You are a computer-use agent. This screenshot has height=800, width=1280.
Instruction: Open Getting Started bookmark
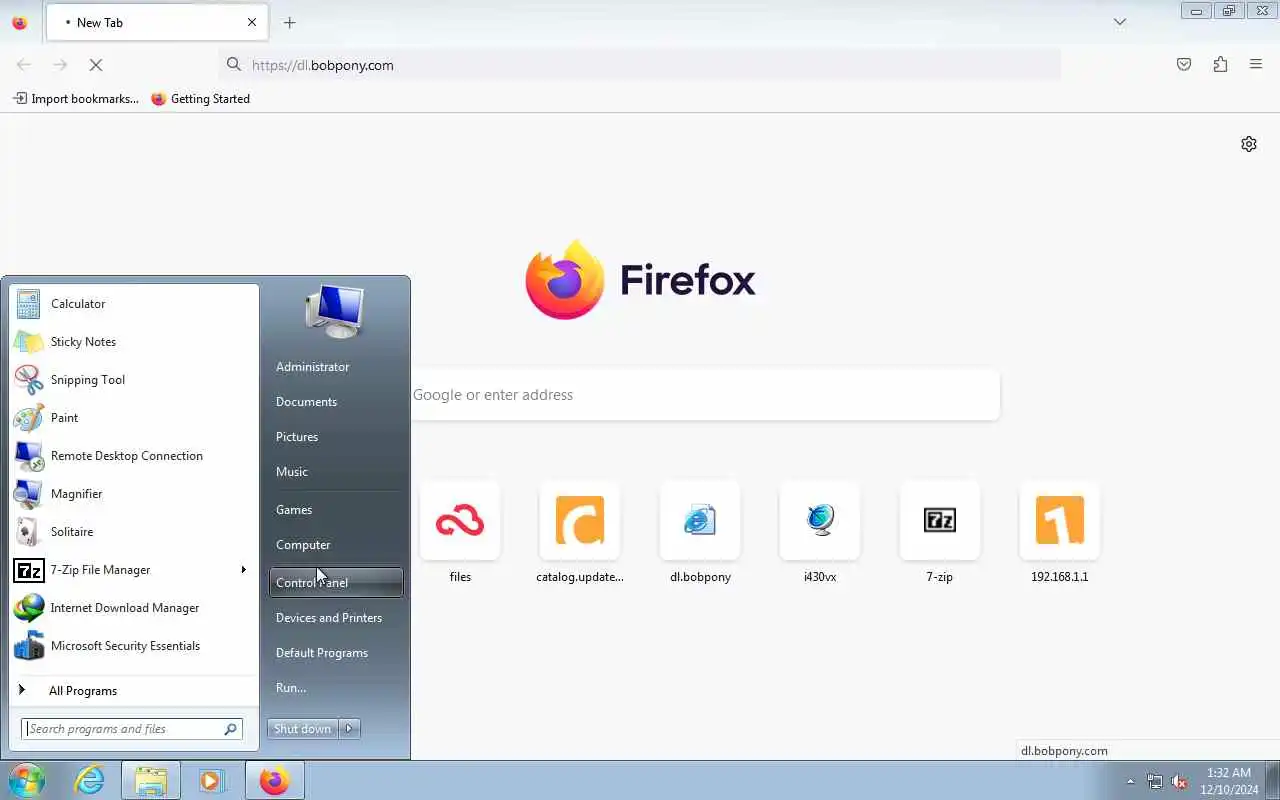pyautogui.click(x=201, y=99)
